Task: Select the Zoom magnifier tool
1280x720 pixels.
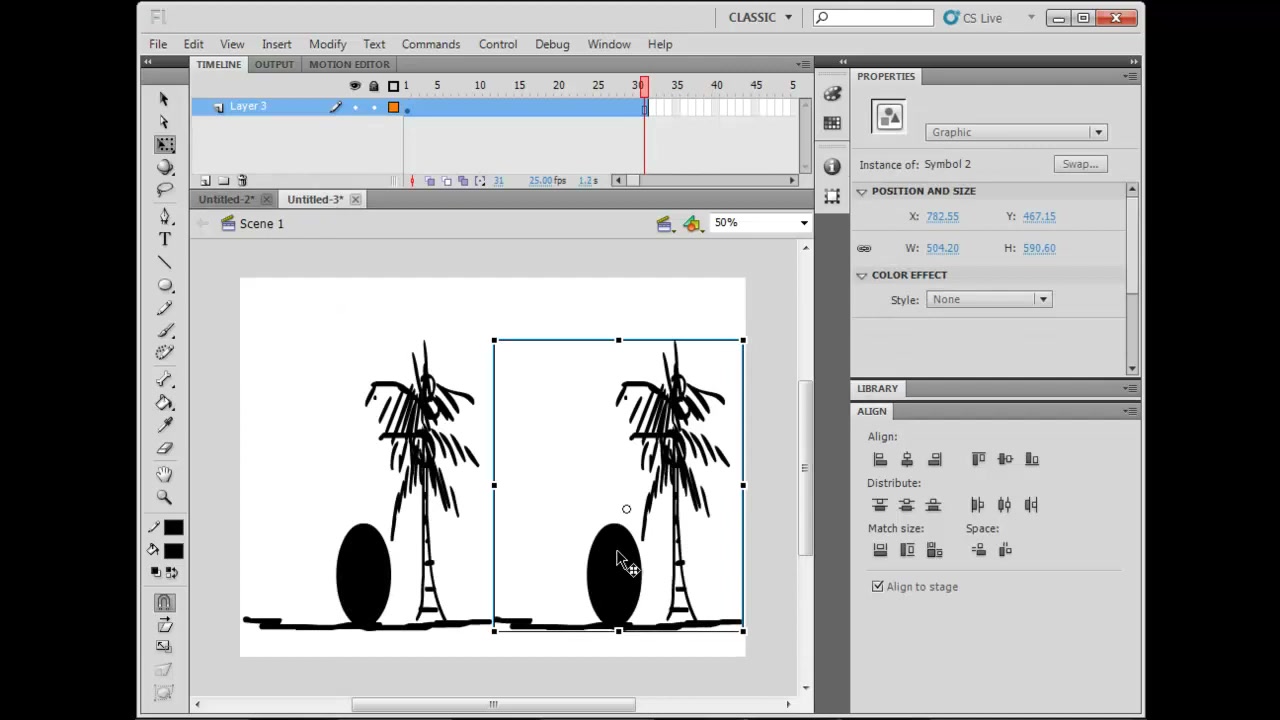Action: tap(165, 497)
